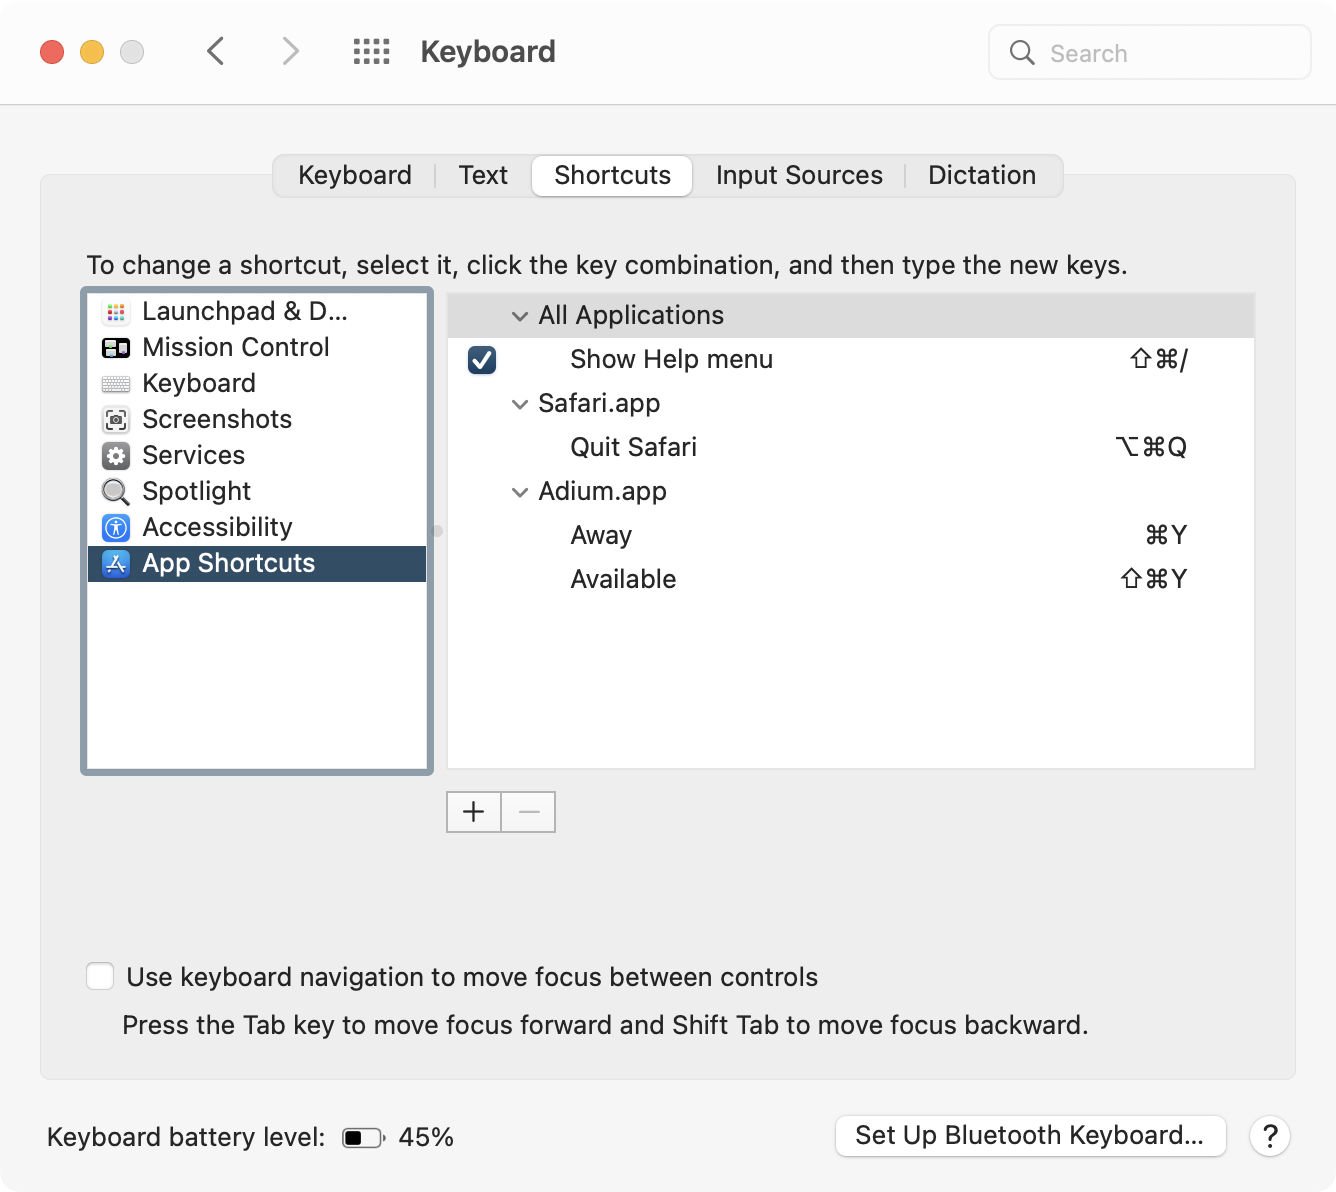The image size is (1336, 1192).
Task: Switch to the Input Sources tab
Action: (799, 176)
